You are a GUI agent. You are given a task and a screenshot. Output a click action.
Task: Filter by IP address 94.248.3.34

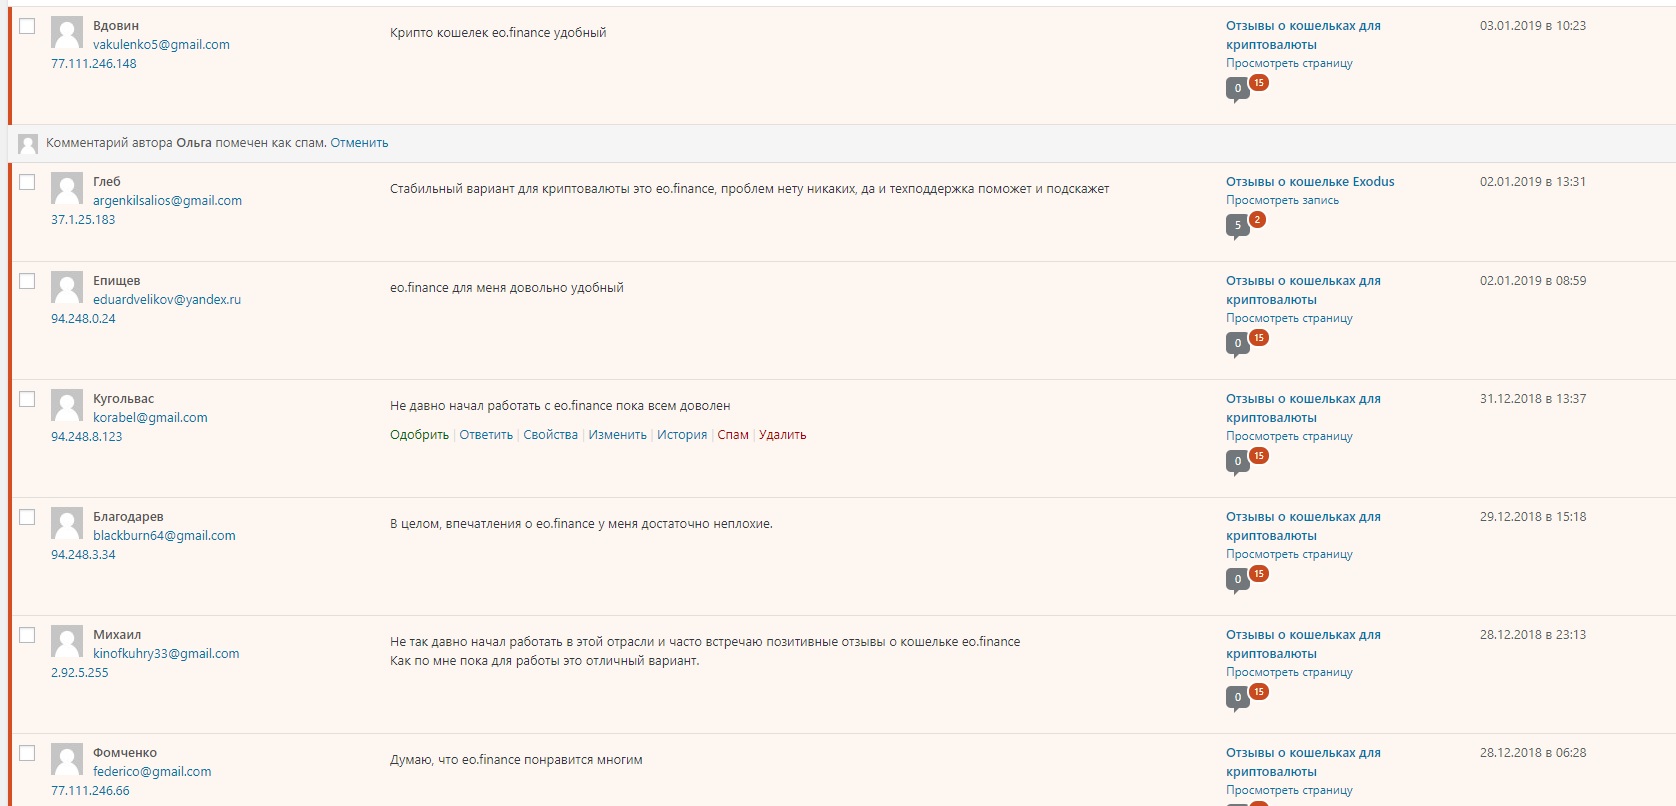(83, 555)
